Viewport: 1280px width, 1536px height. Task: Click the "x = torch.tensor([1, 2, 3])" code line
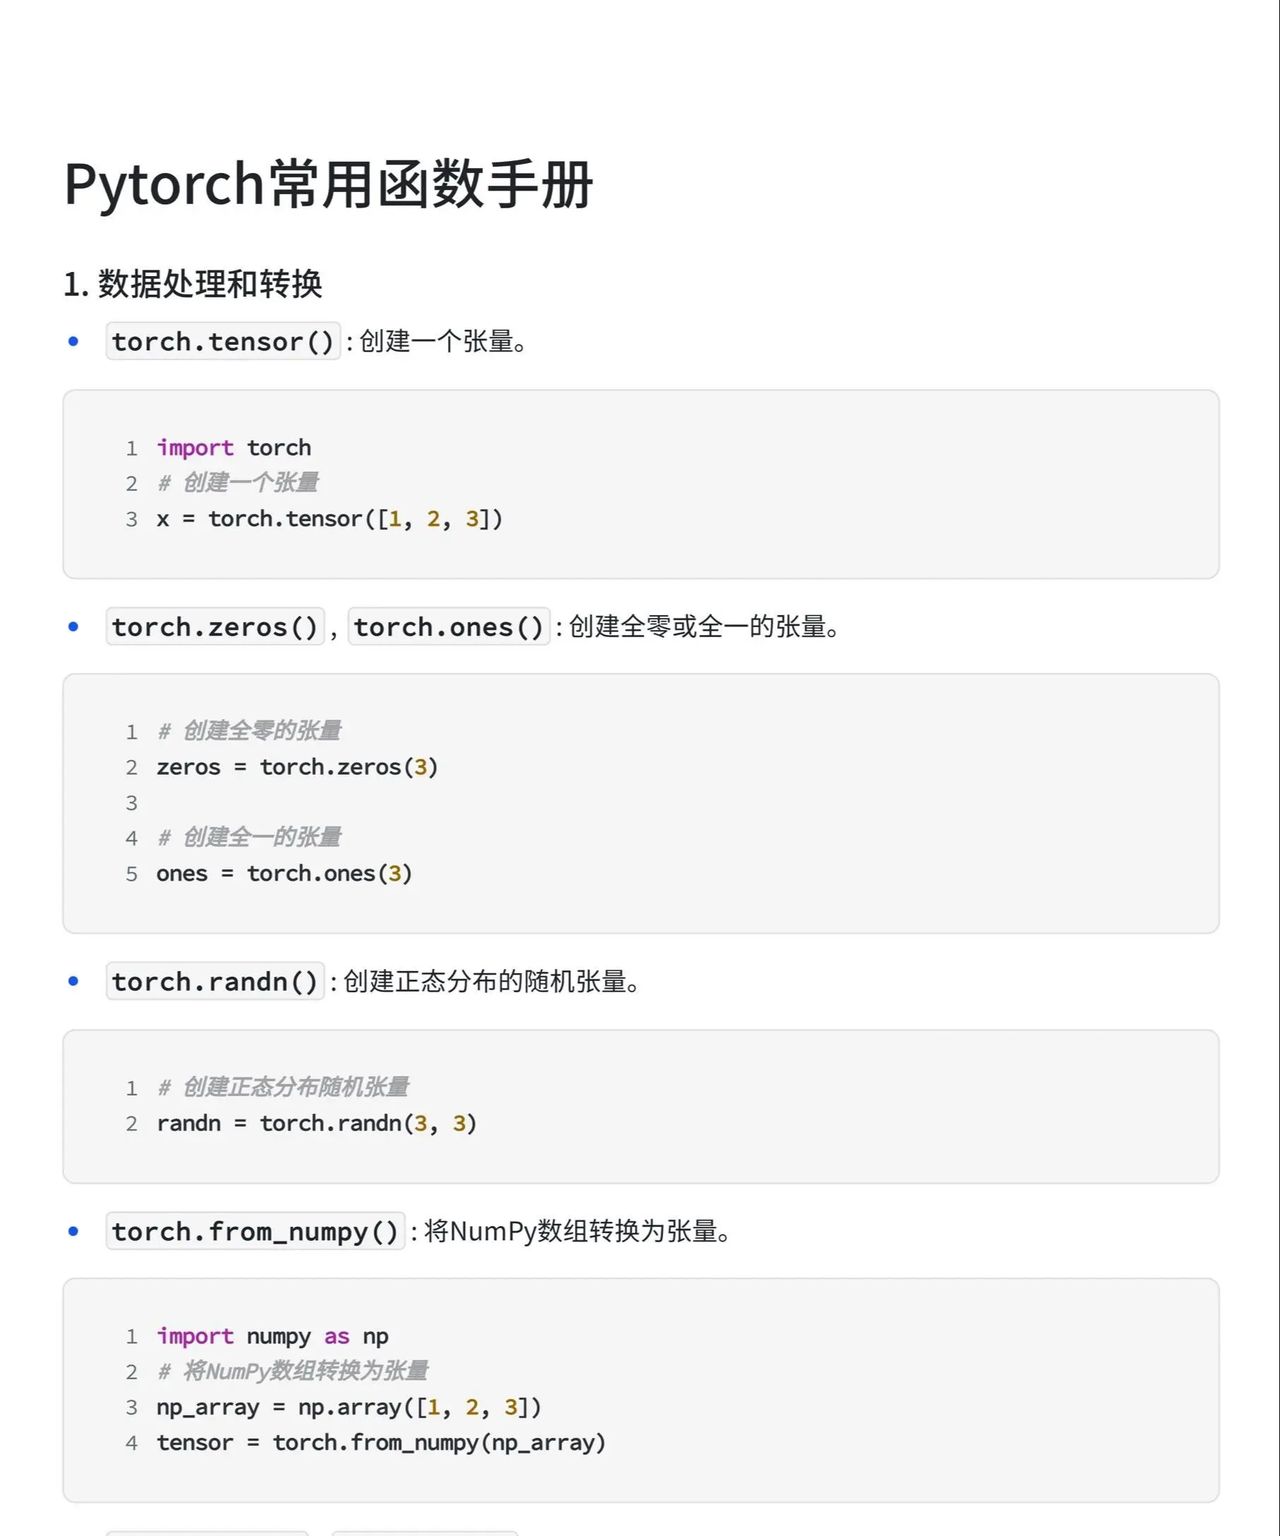click(329, 519)
